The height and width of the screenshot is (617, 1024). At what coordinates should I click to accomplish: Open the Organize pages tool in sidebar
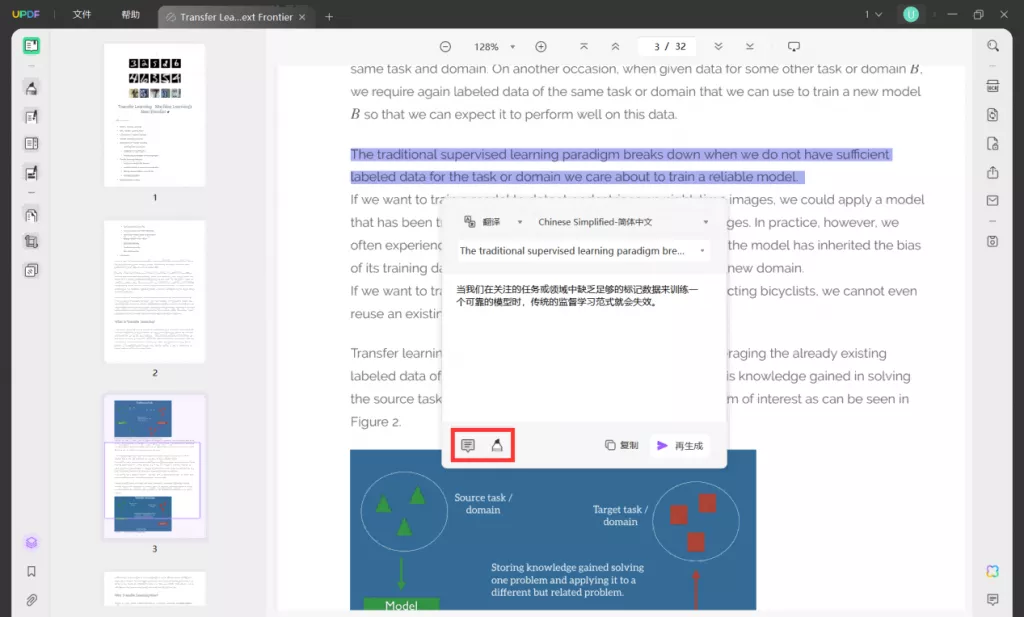pos(31,144)
